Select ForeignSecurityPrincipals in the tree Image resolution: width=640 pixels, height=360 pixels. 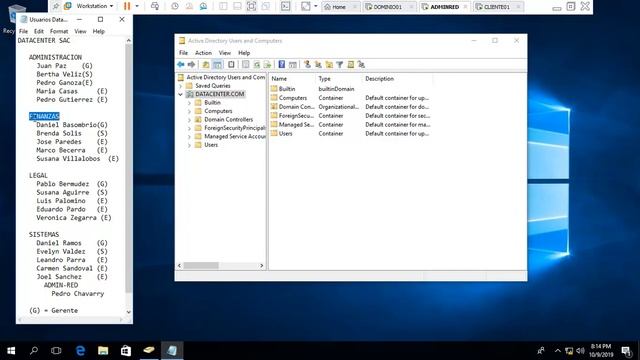click(x=235, y=128)
